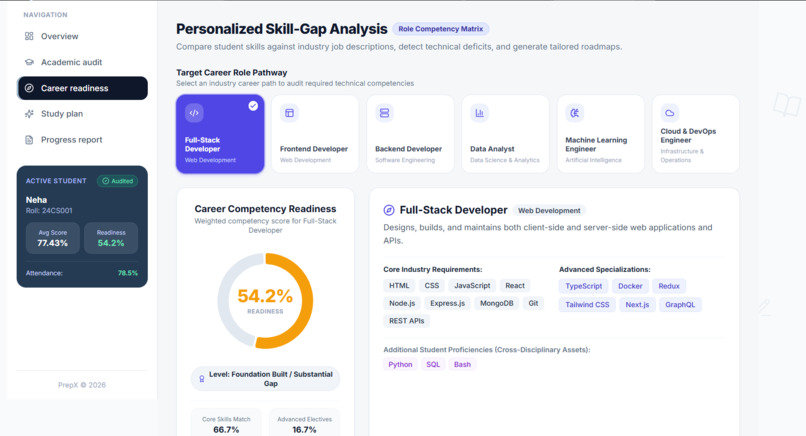Click the Tailwind CSS specialization chip
This screenshot has width=806, height=436.
[587, 304]
